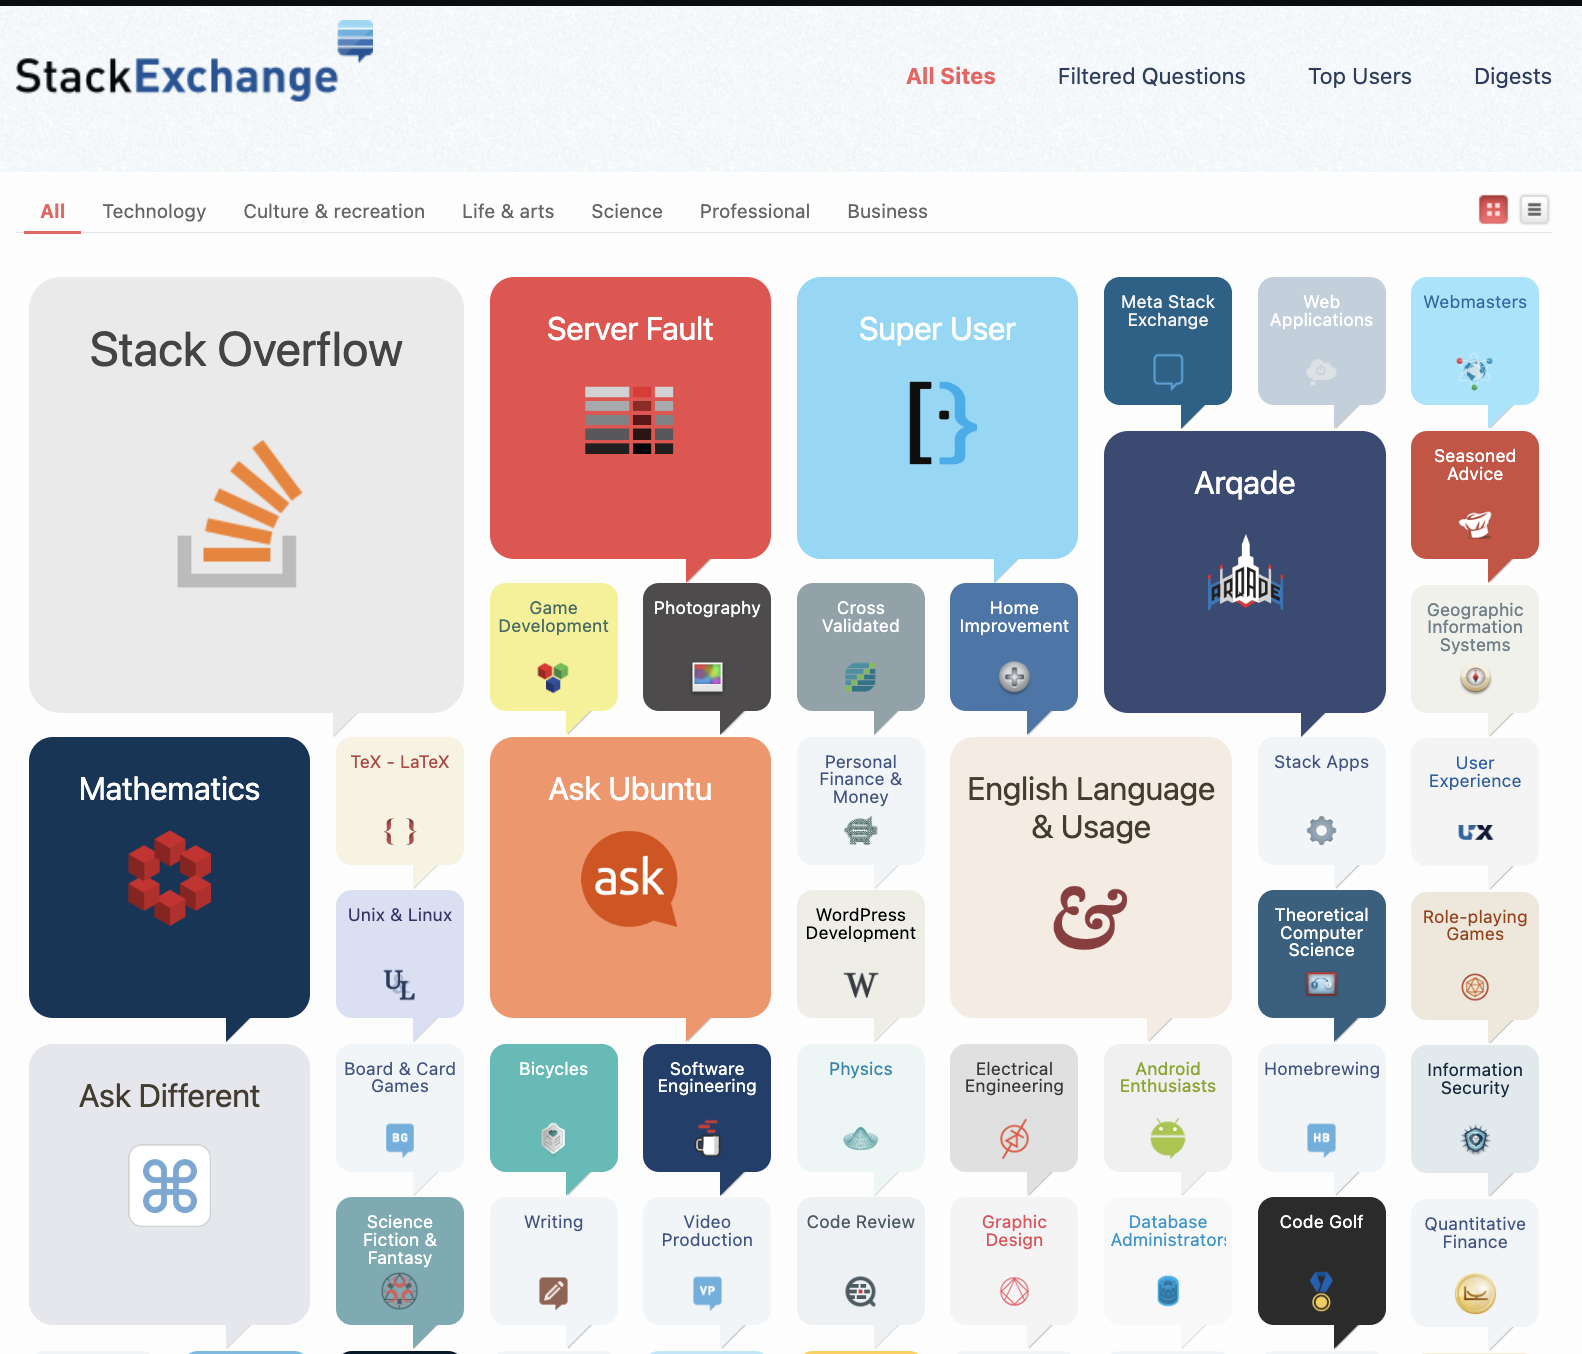Go to StackExchange home via logo
This screenshot has height=1354, width=1582.
(194, 60)
